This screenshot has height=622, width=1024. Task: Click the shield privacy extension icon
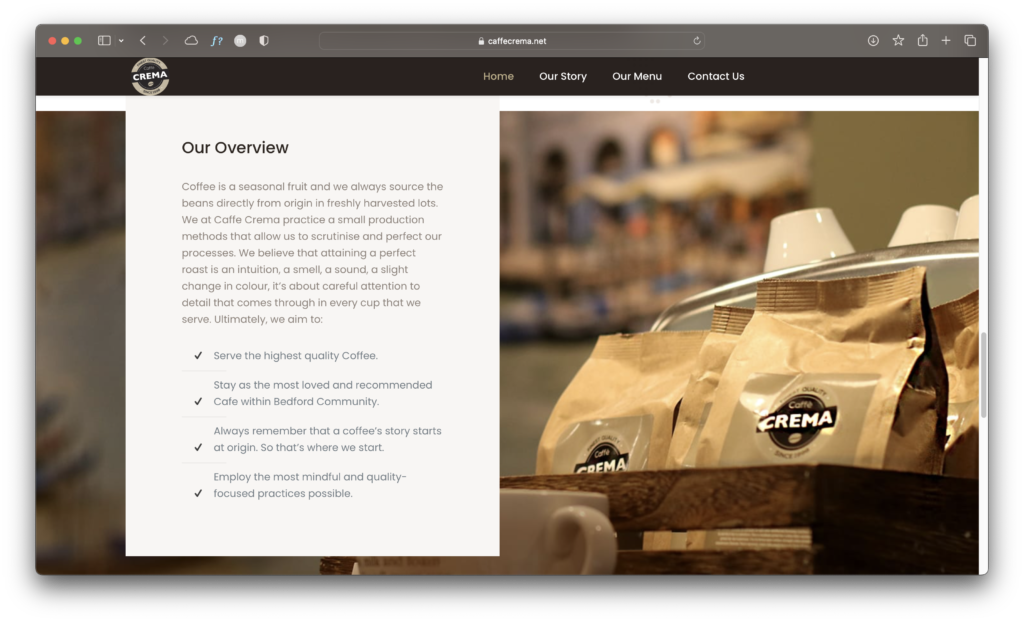[263, 40]
